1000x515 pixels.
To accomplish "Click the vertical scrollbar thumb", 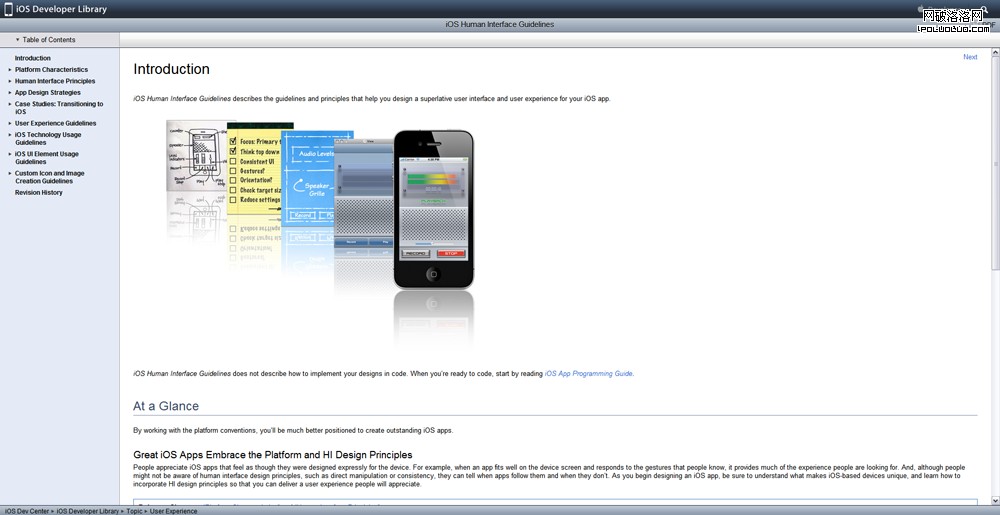I will click(x=996, y=163).
